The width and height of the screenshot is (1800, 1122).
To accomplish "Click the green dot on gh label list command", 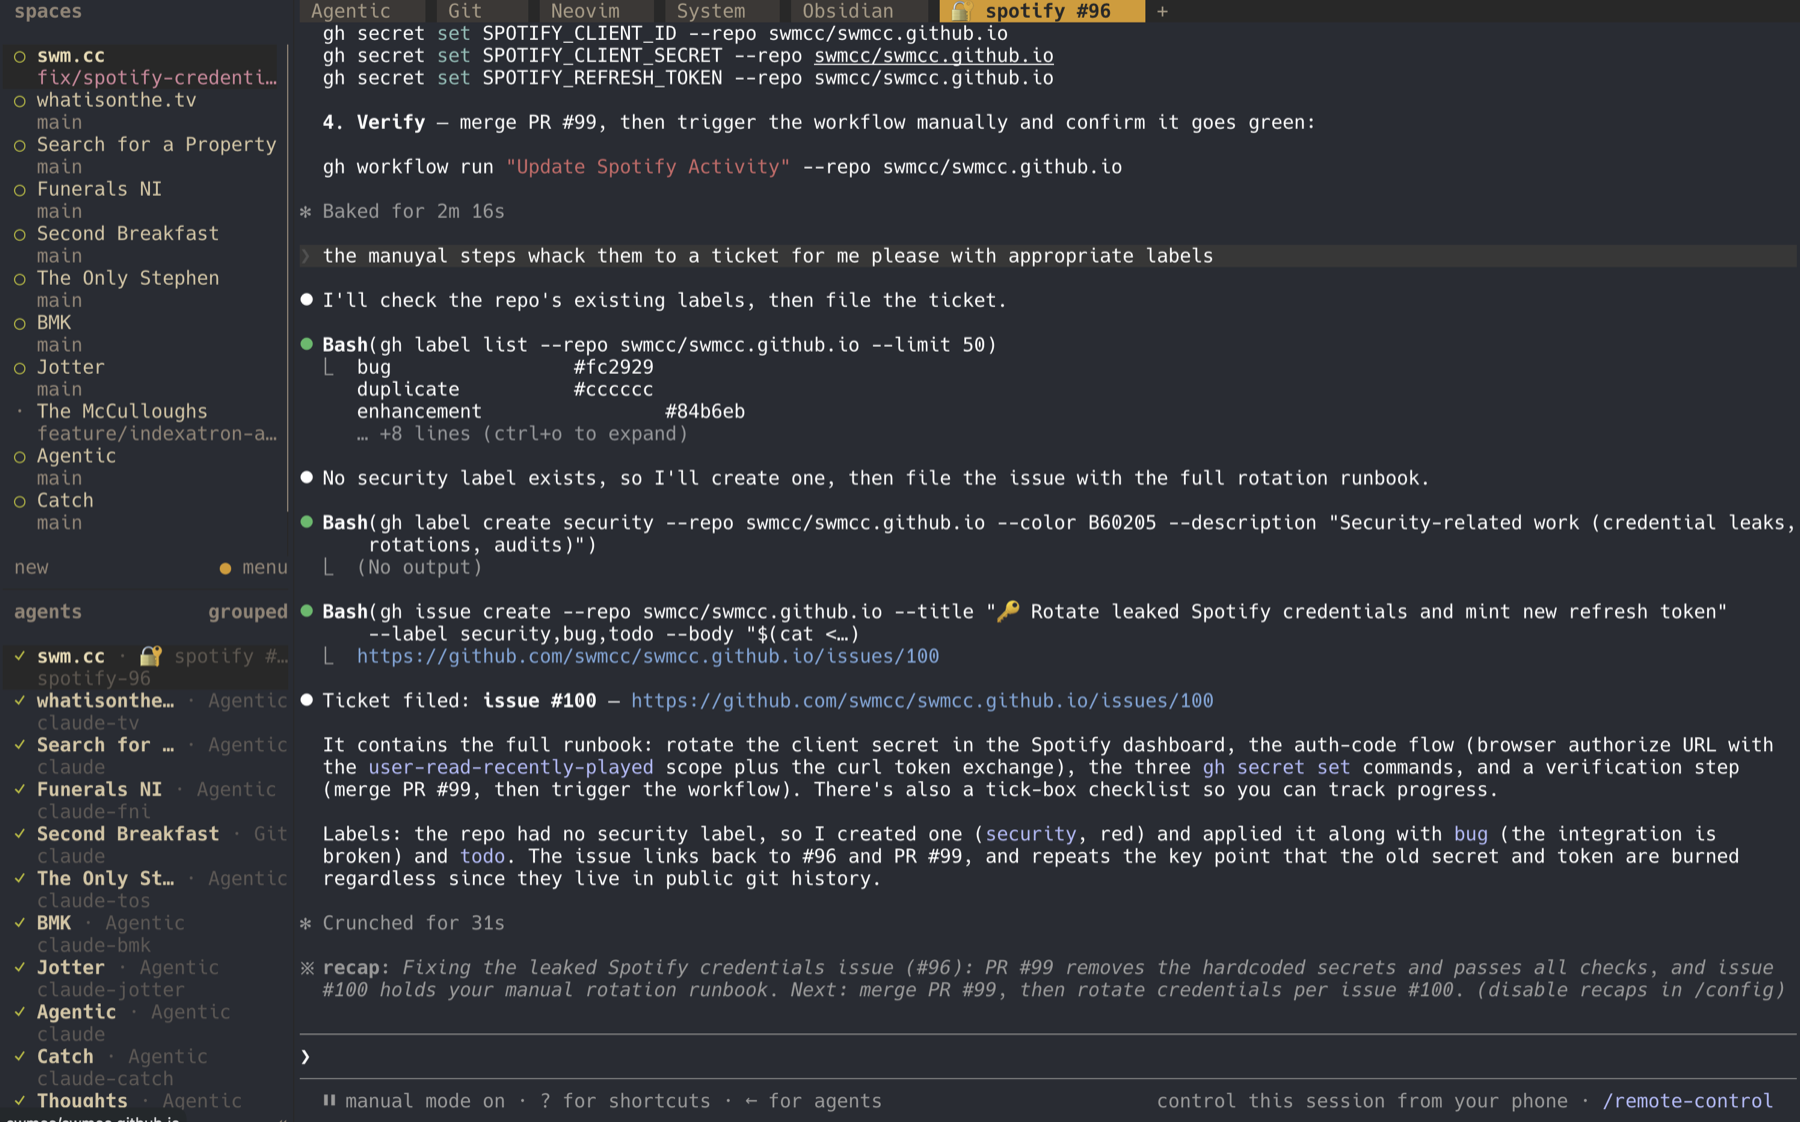I will pyautogui.click(x=307, y=344).
